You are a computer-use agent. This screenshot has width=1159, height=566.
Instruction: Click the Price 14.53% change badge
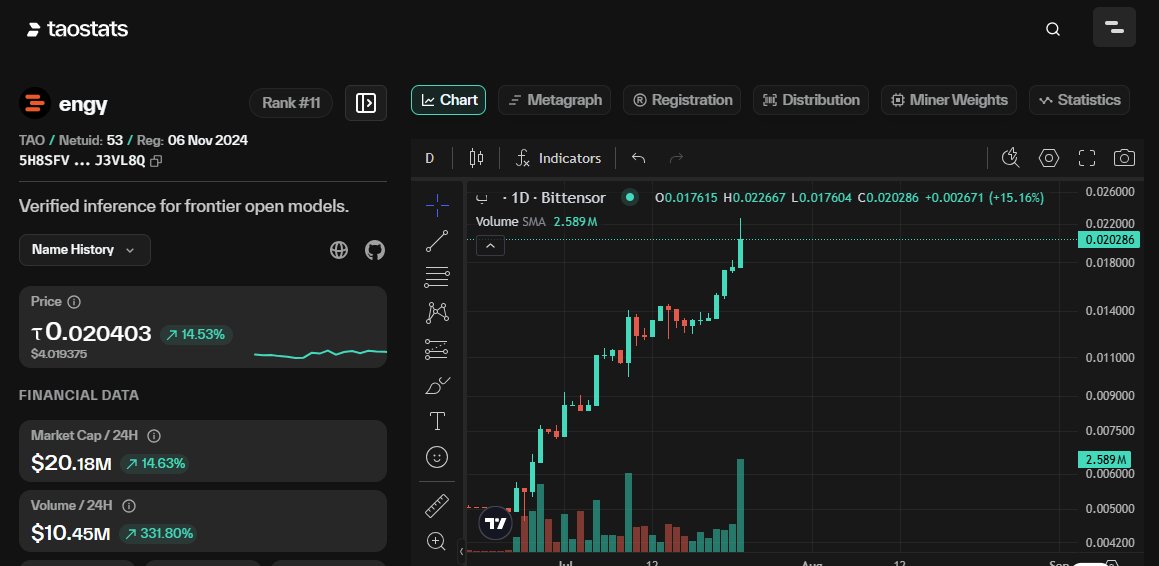coord(196,335)
